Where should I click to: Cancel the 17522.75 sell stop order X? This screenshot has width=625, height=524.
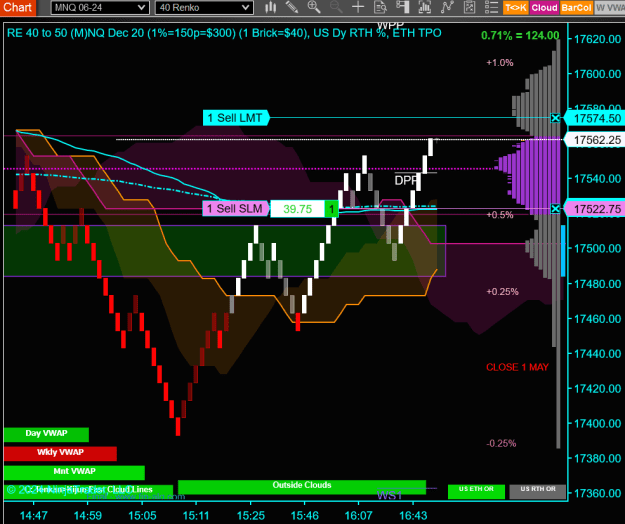pyautogui.click(x=555, y=208)
